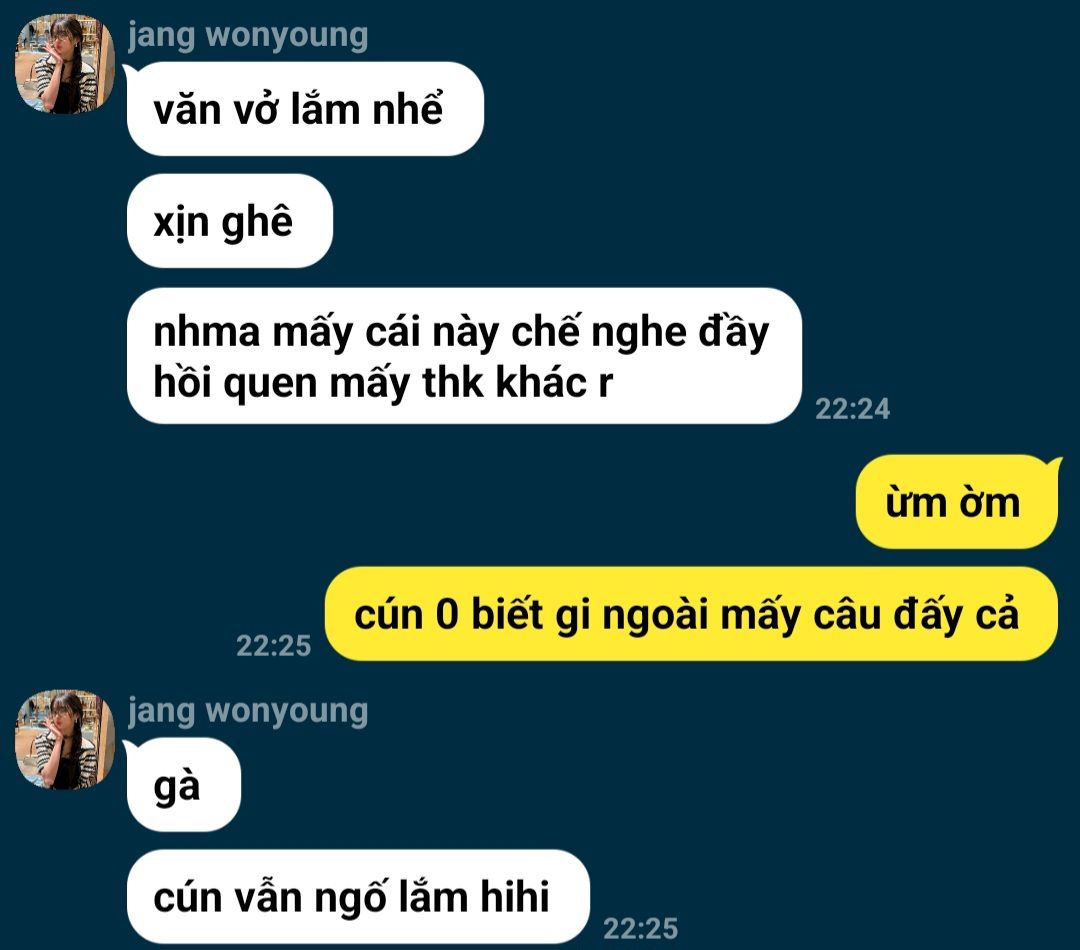Tap the lower jang wonyoung avatar
1080x950 pixels.
65,739
